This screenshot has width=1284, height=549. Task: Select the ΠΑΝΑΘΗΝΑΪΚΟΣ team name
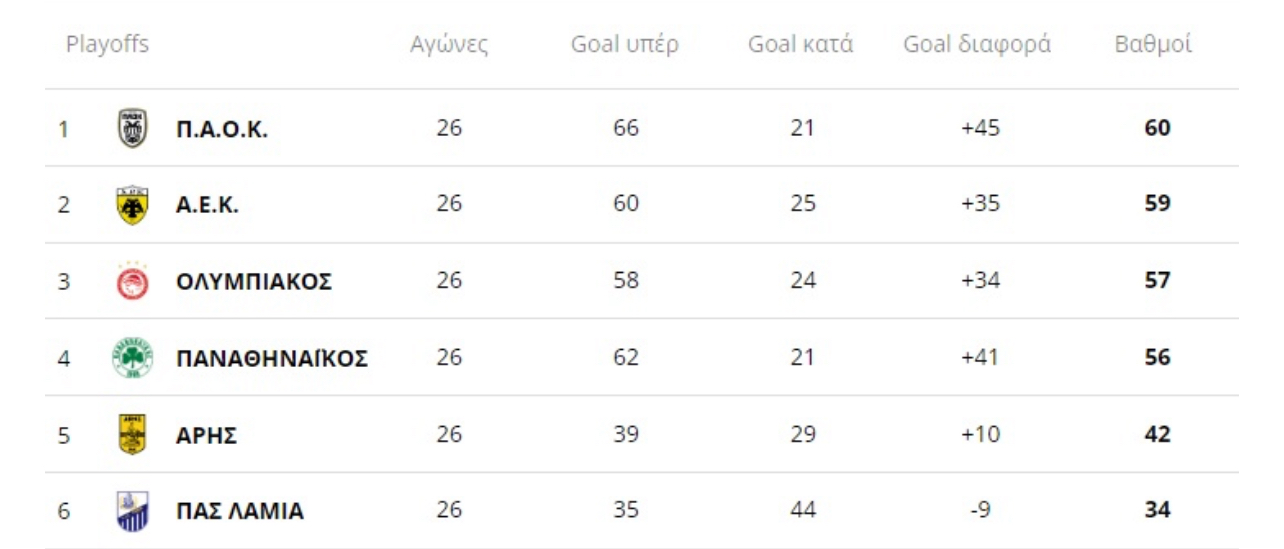pos(272,358)
